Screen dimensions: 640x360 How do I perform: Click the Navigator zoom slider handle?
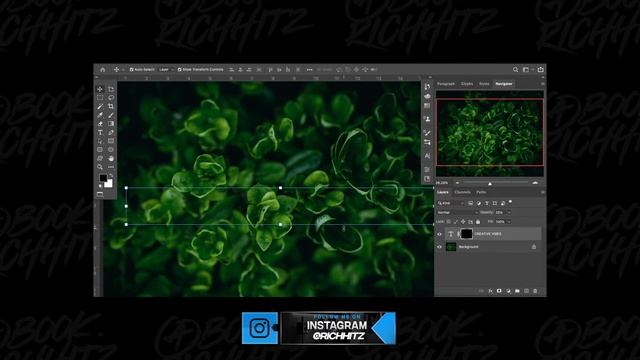click(490, 184)
